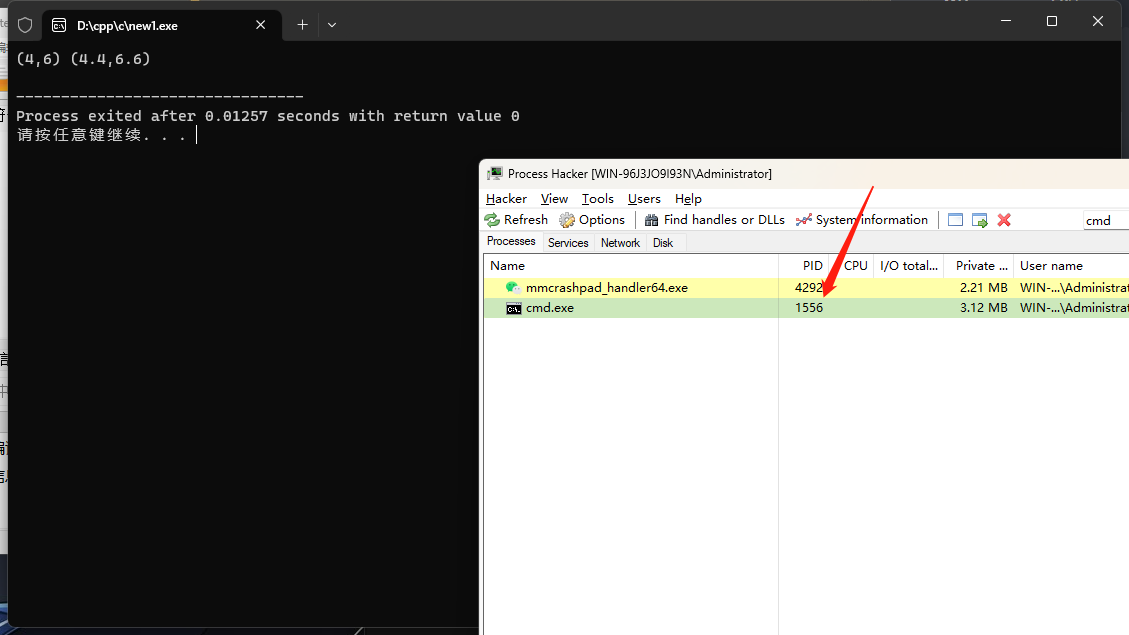Click the Refresh toolbar button

516,220
